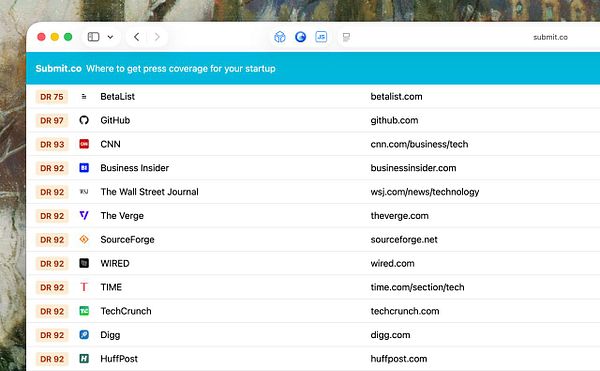Open the Business Insider listing name

click(x=134, y=168)
